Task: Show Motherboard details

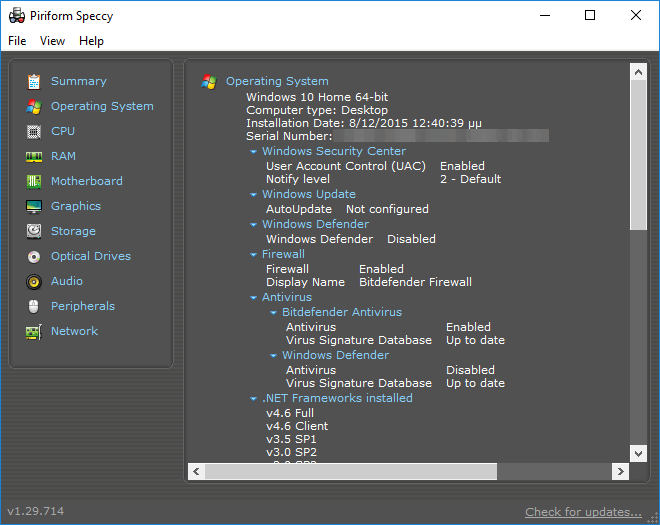Action: coord(87,181)
